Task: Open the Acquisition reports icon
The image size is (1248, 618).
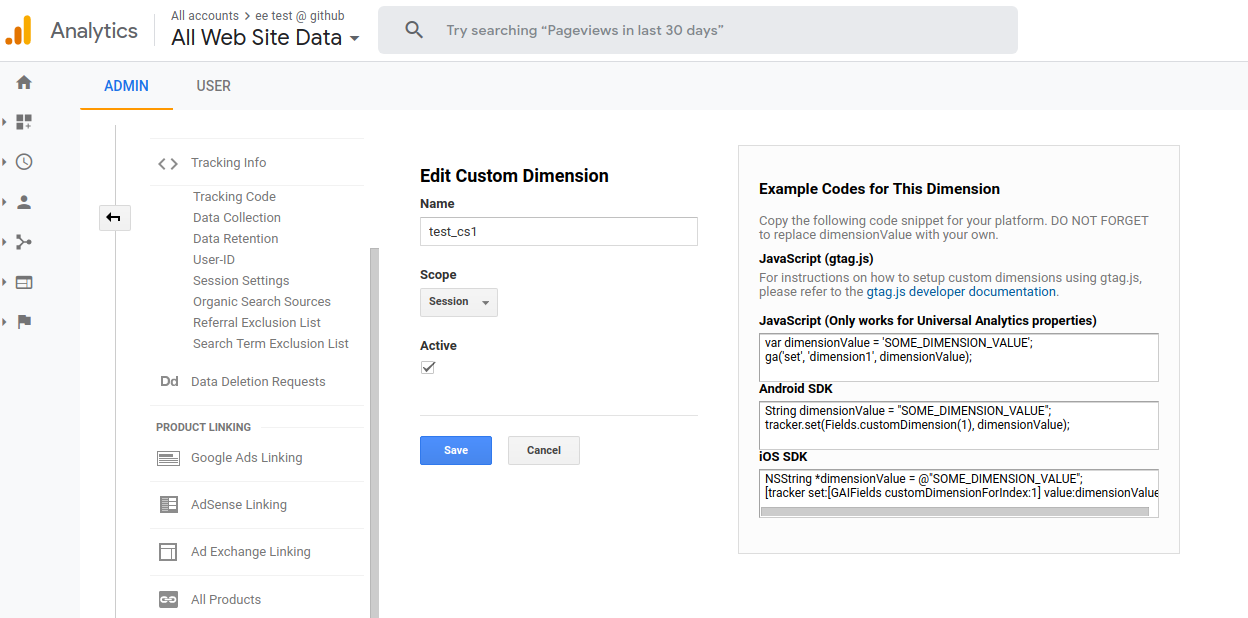Action: tap(23, 241)
